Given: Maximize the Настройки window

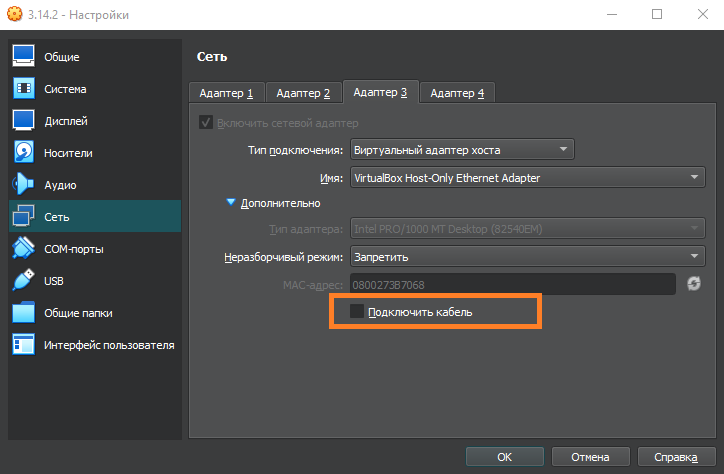Looking at the screenshot, I should pos(657,14).
